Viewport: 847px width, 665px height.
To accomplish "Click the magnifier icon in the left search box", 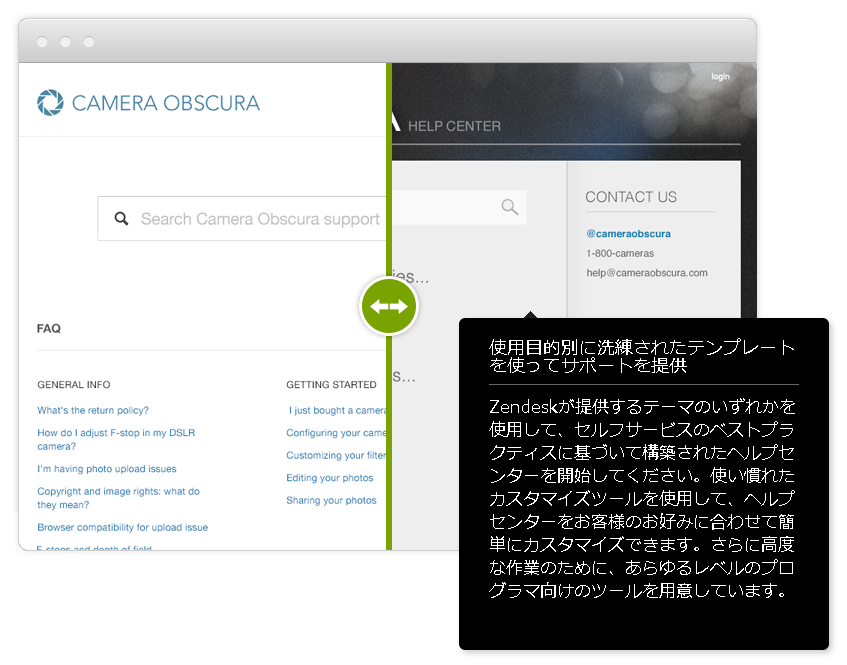I will coord(122,218).
